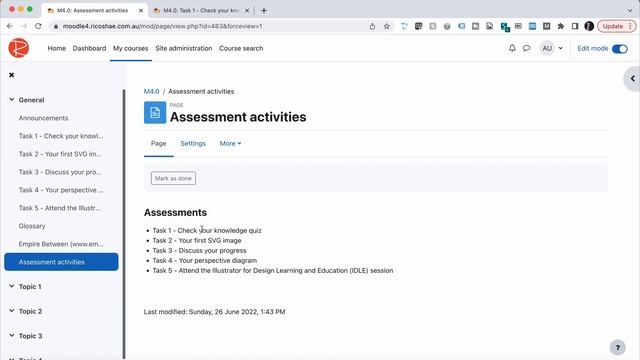The height and width of the screenshot is (360, 640).
Task: Switch to M4.0 Task 1 browser tab
Action: point(200,11)
